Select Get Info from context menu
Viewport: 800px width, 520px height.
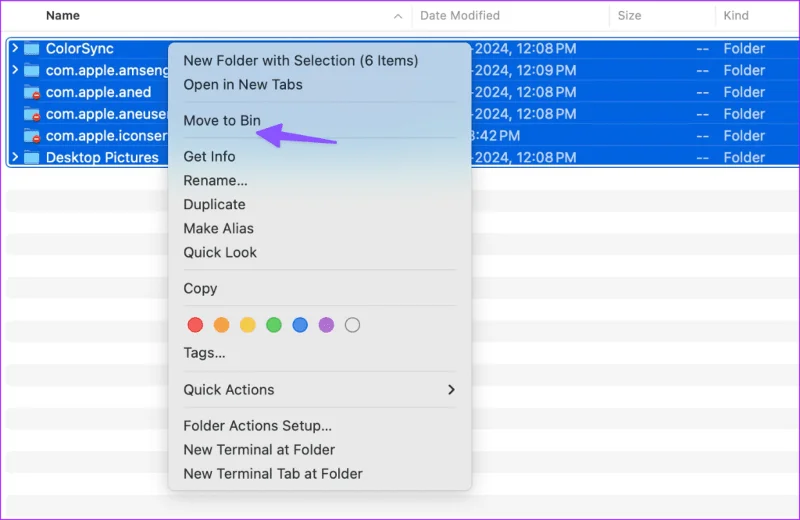click(x=209, y=157)
